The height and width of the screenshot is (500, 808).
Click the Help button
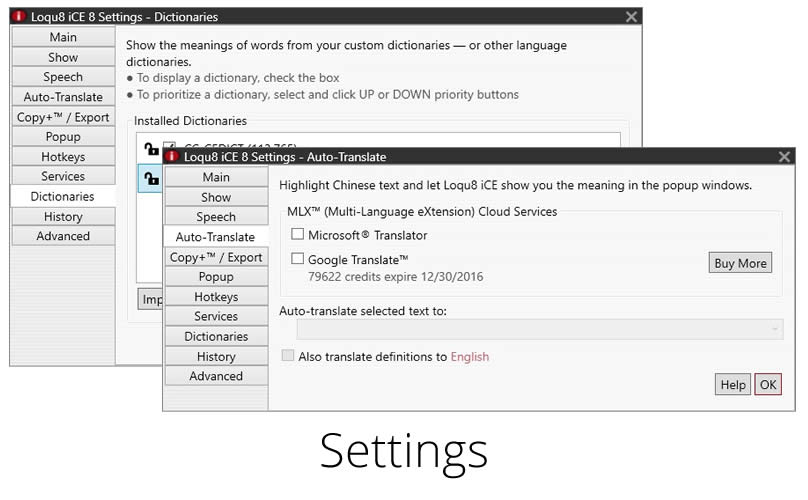733,385
